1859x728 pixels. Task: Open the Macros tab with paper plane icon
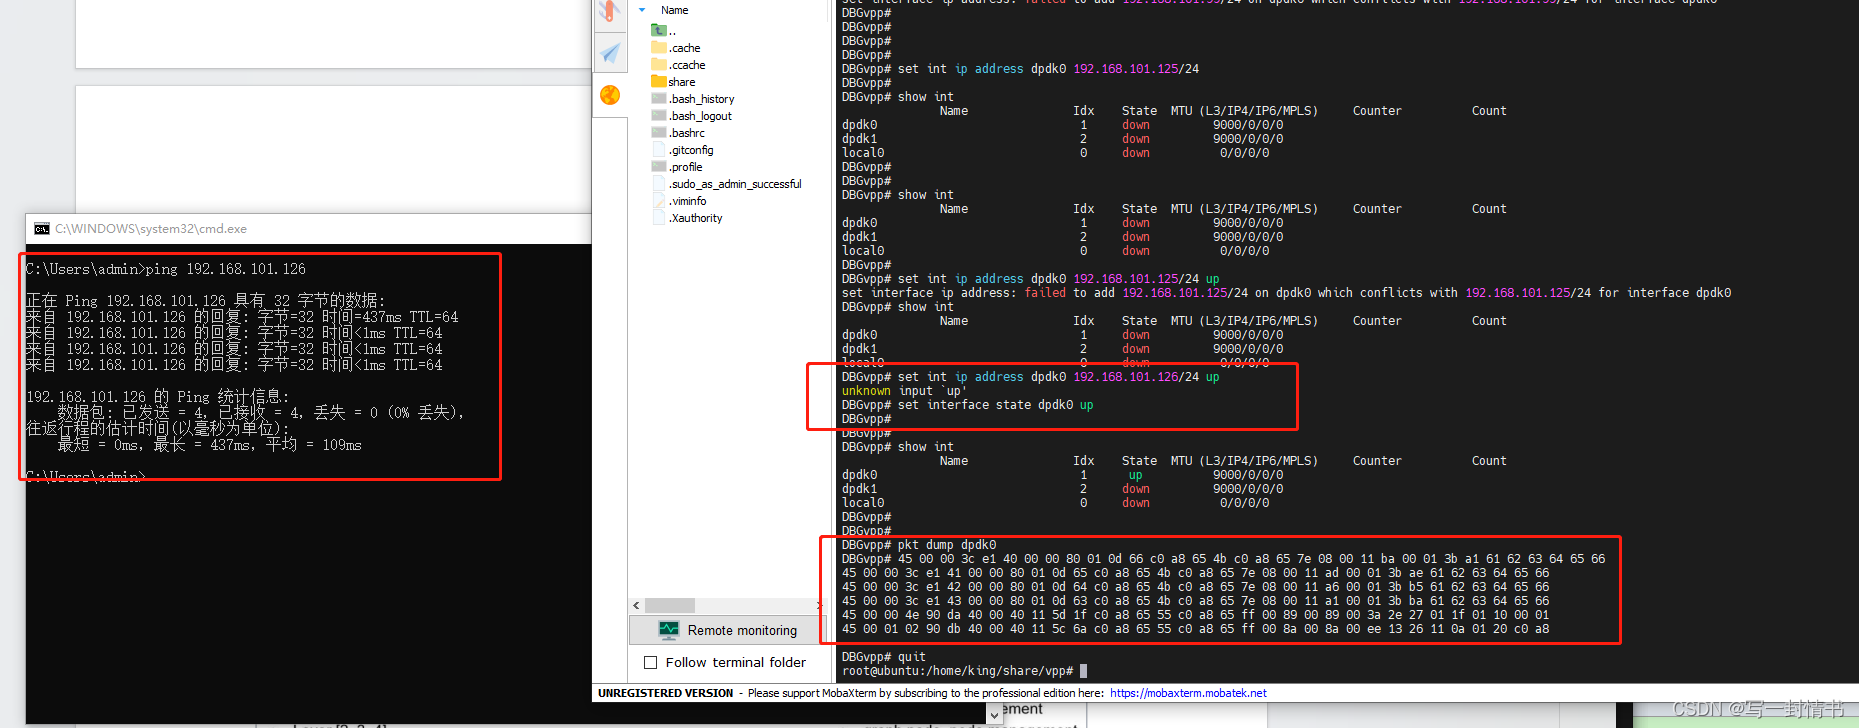(610, 53)
